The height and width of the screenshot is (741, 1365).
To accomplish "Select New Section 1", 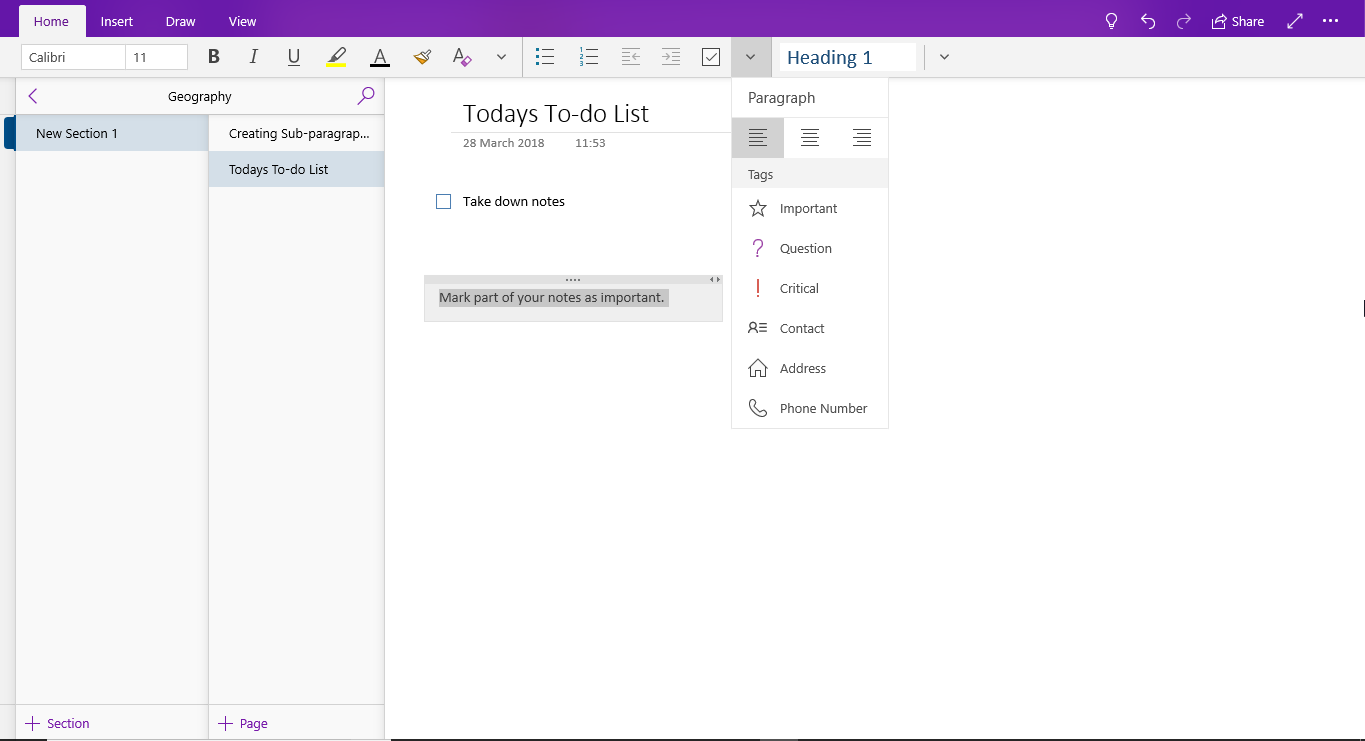I will coord(112,133).
